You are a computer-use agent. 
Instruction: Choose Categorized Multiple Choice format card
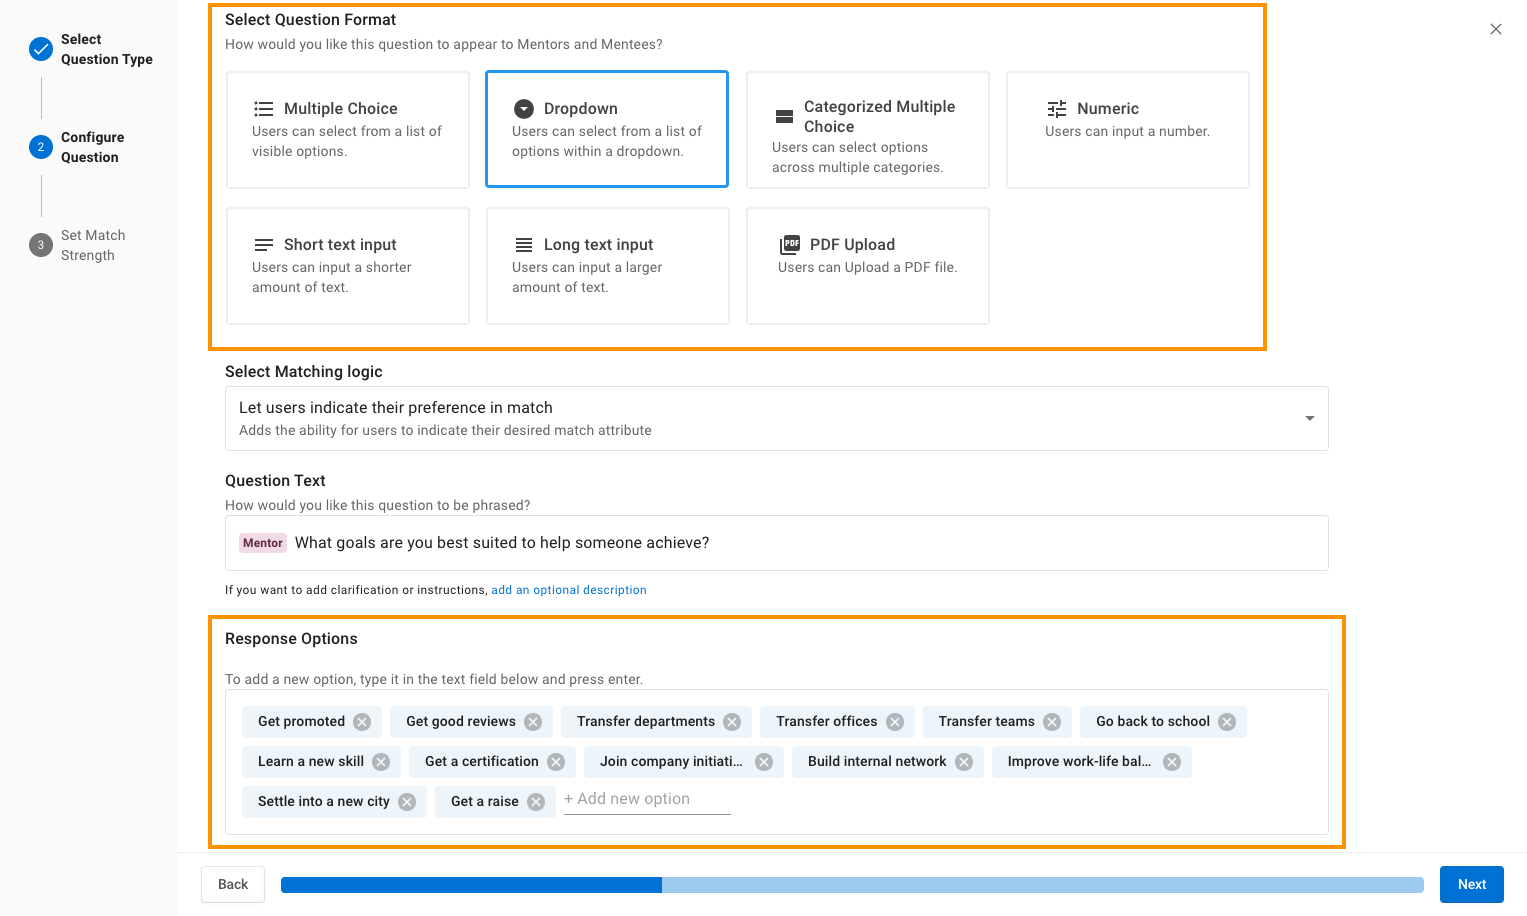pyautogui.click(x=868, y=130)
